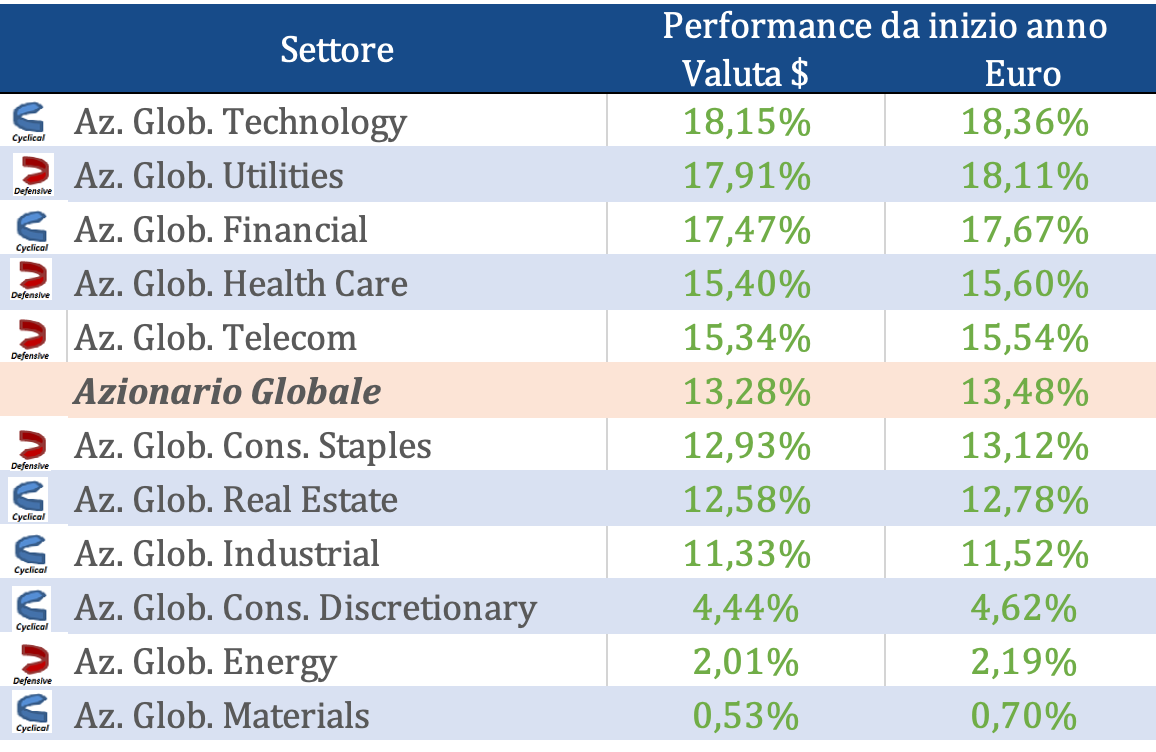The height and width of the screenshot is (752, 1156).
Task: Select the Azionario Globale row label
Action: pos(227,391)
